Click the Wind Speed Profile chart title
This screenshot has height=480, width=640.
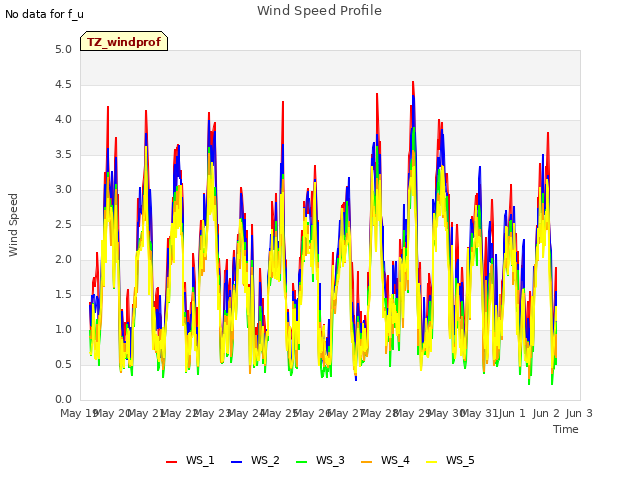click(x=319, y=11)
